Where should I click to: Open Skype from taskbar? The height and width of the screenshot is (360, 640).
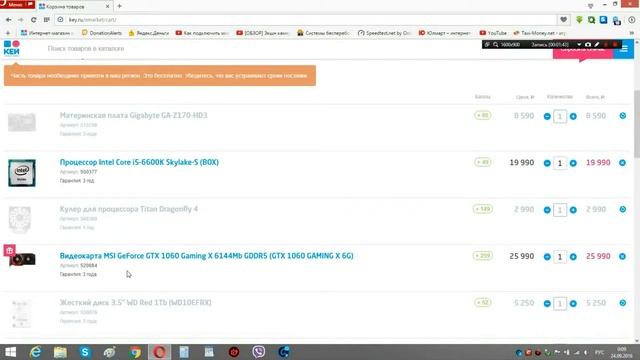point(85,352)
